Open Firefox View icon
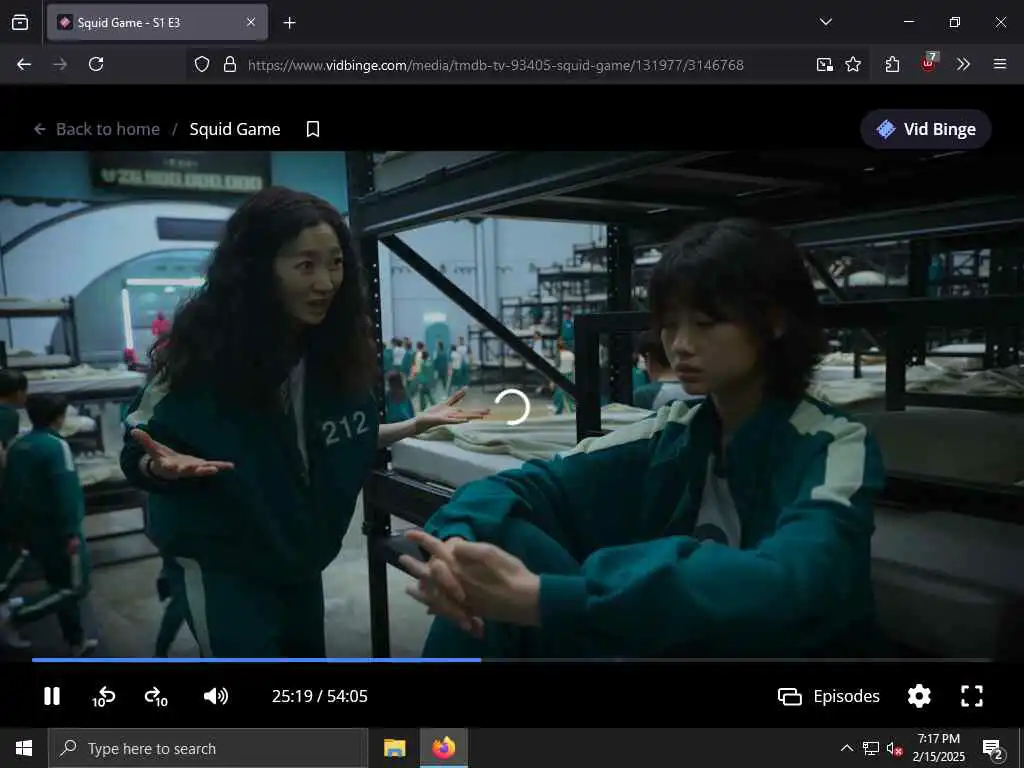 [20, 23]
